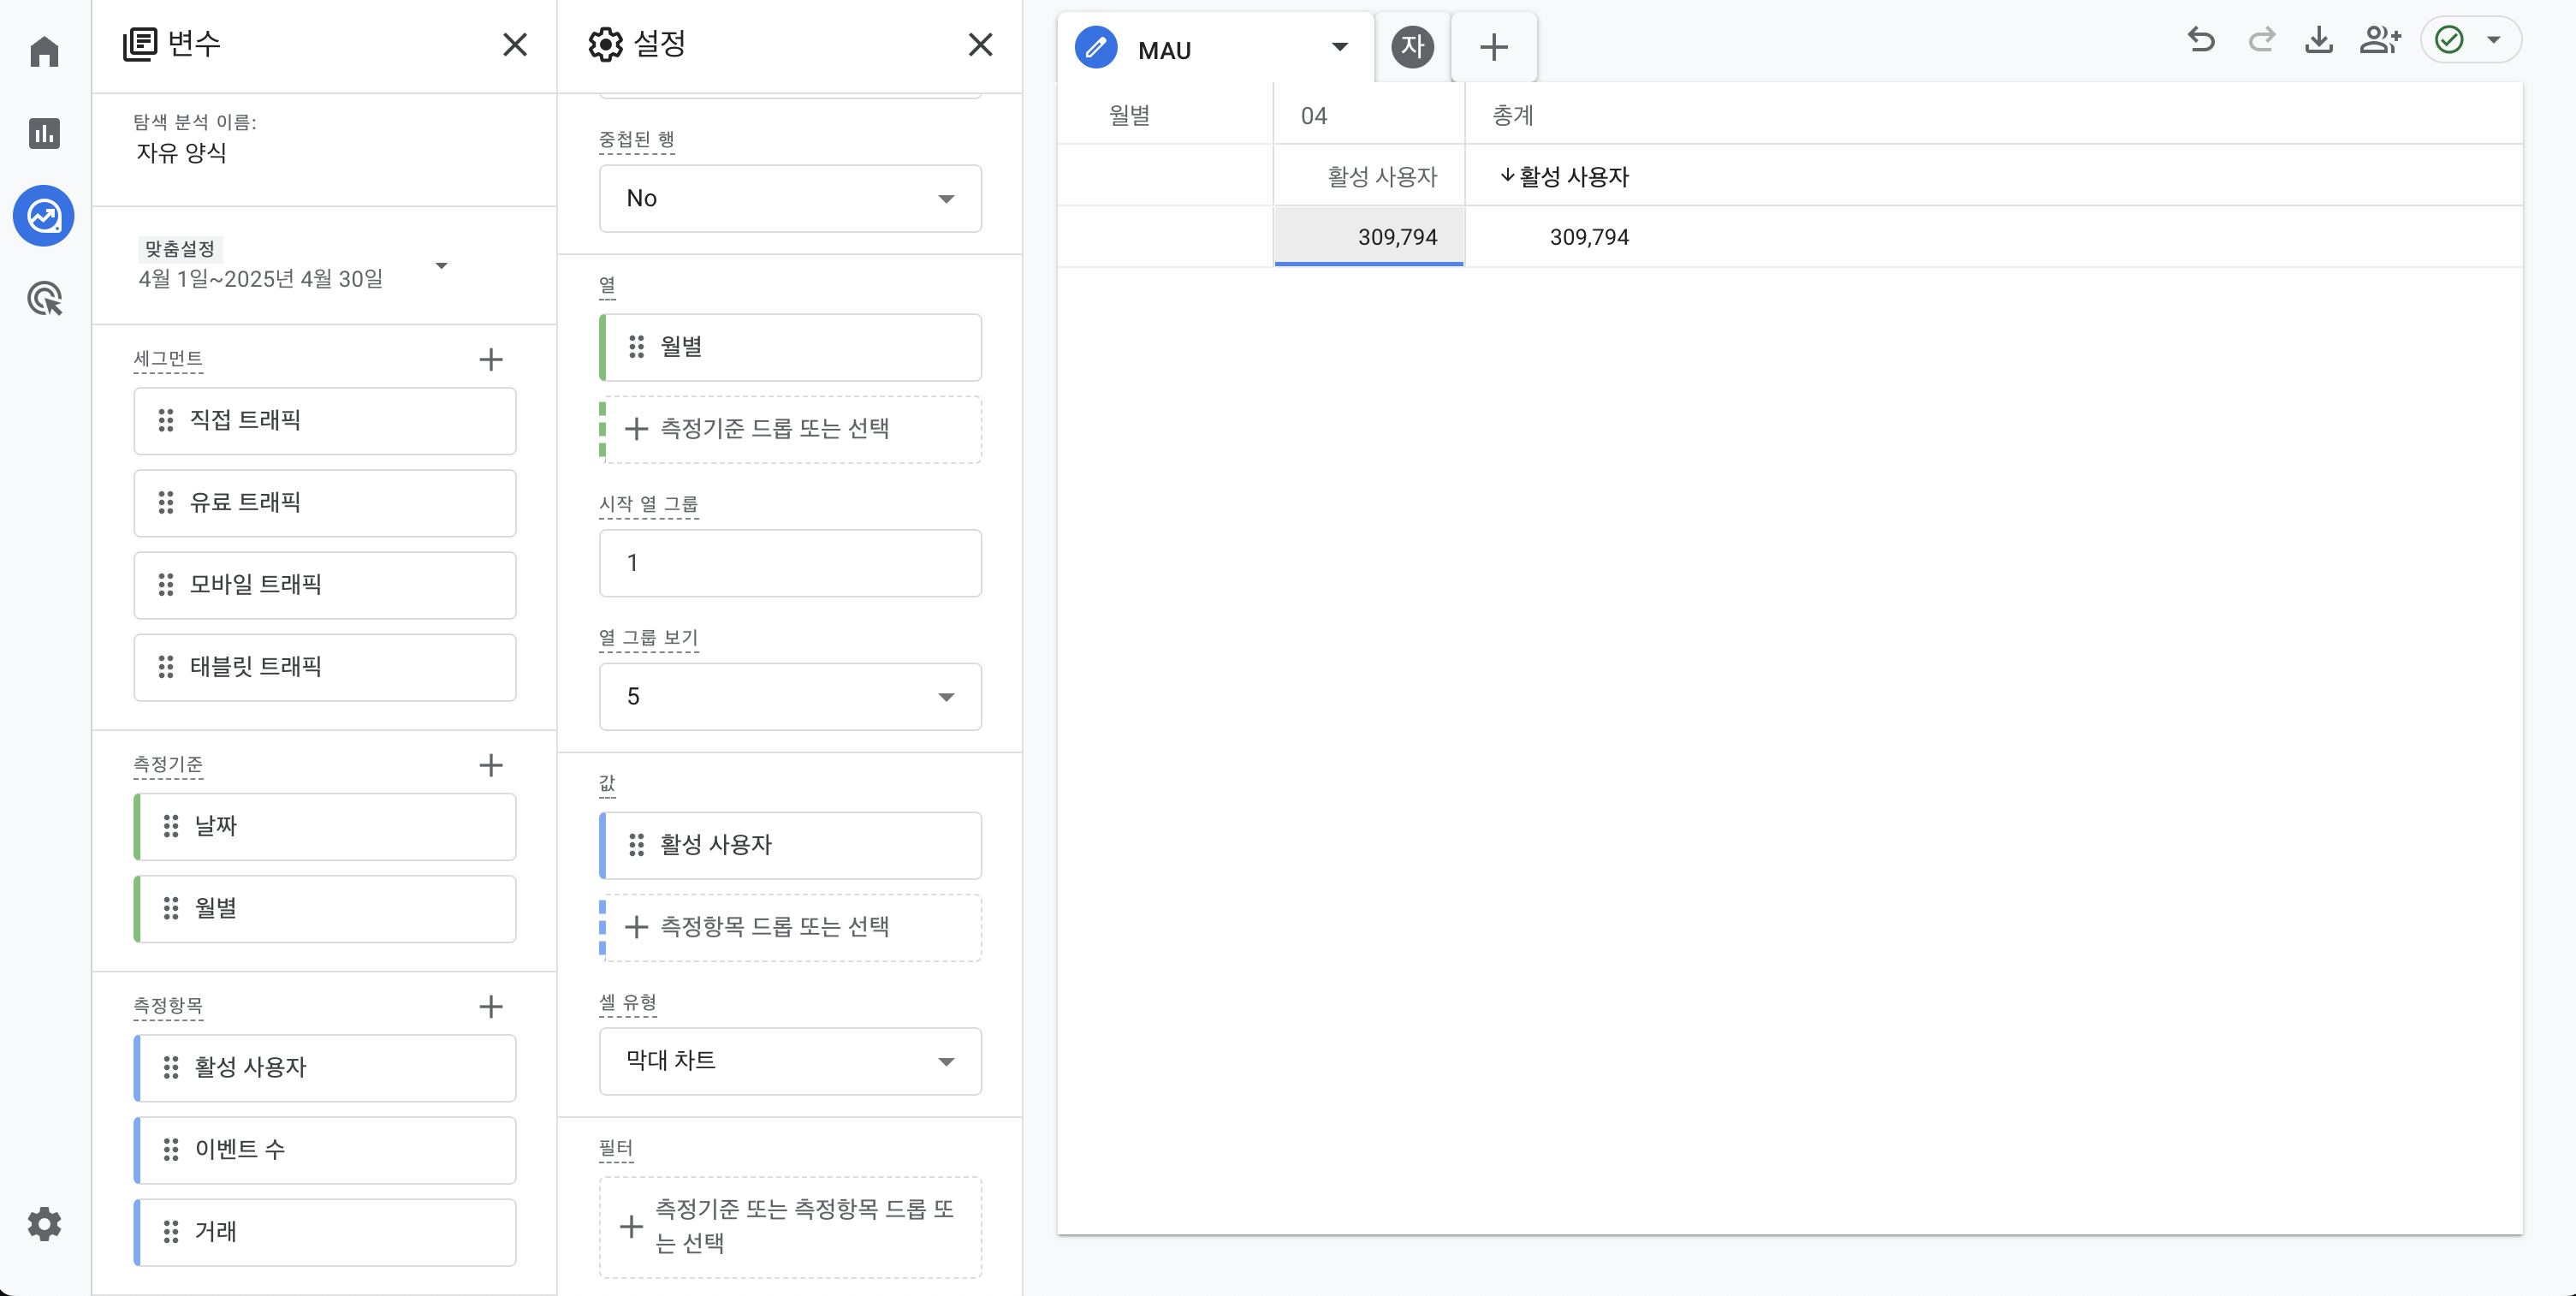The height and width of the screenshot is (1296, 2576).
Task: Open the Home icon in sidebar
Action: pyautogui.click(x=44, y=51)
